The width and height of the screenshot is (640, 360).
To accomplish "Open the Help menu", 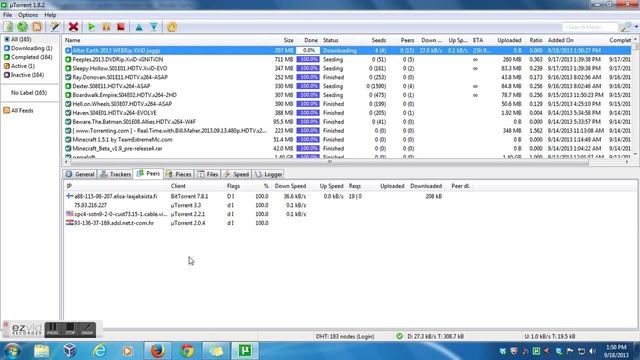I will tap(50, 15).
